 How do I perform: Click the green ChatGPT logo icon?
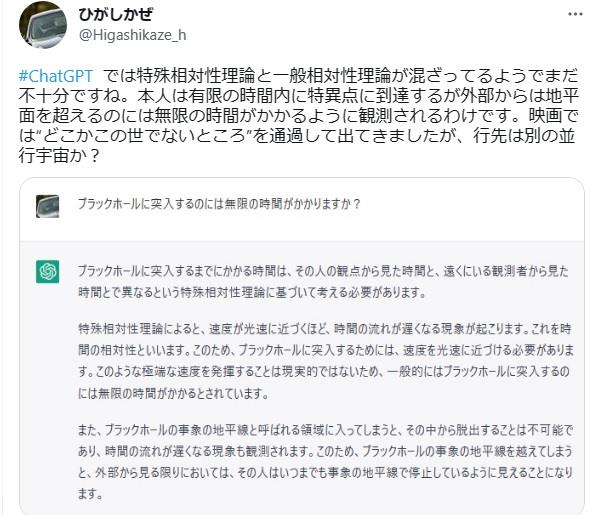click(x=47, y=271)
